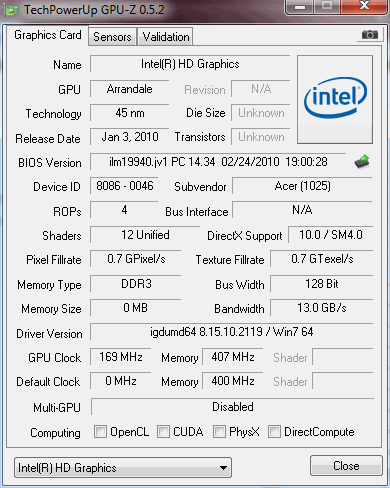Click Texture Fillrate value 0.7 GTexel/s
The width and height of the screenshot is (390, 488).
pos(322,259)
